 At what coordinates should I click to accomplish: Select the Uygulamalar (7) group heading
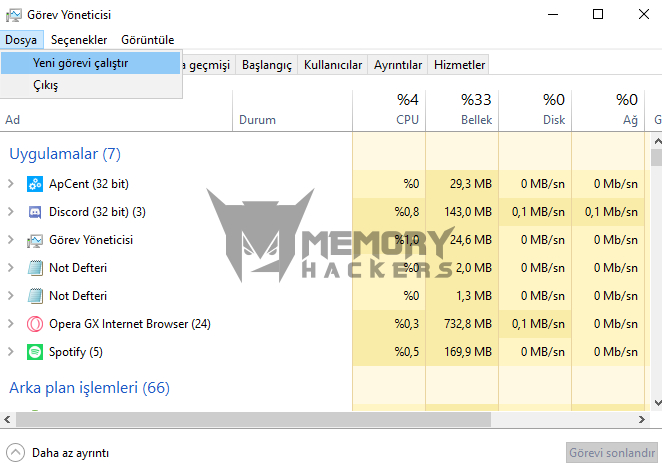65,154
